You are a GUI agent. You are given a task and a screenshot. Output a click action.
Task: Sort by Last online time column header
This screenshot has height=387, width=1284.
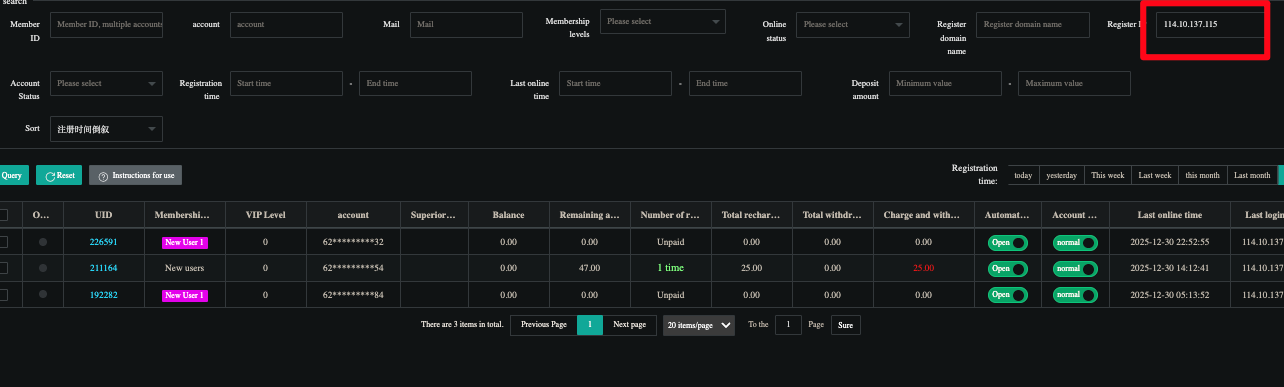1170,215
